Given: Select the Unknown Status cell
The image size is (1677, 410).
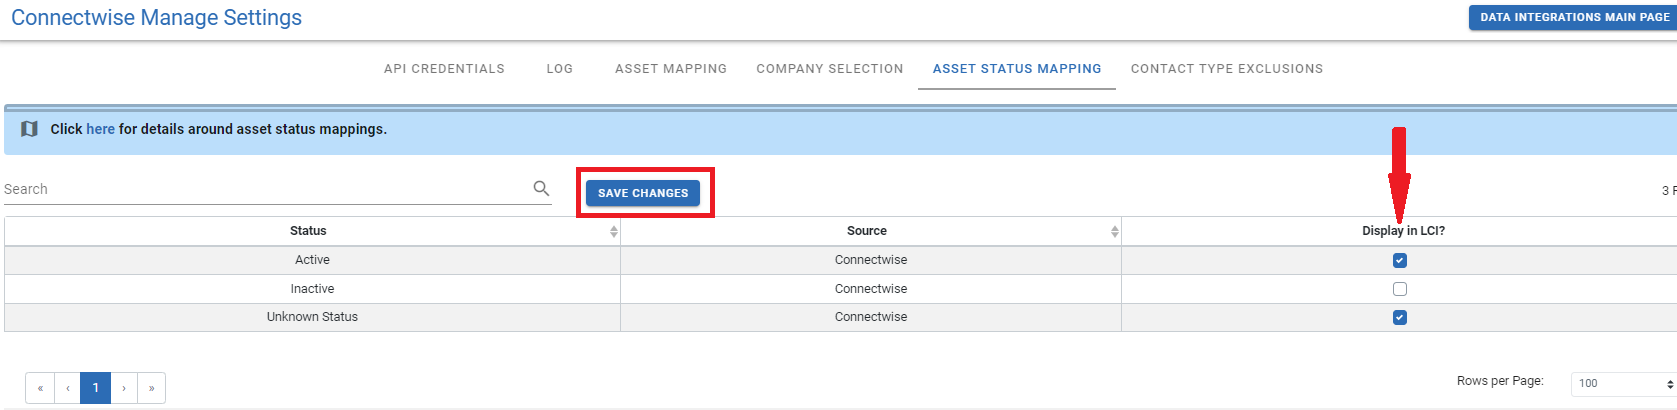Looking at the screenshot, I should coord(312,317).
